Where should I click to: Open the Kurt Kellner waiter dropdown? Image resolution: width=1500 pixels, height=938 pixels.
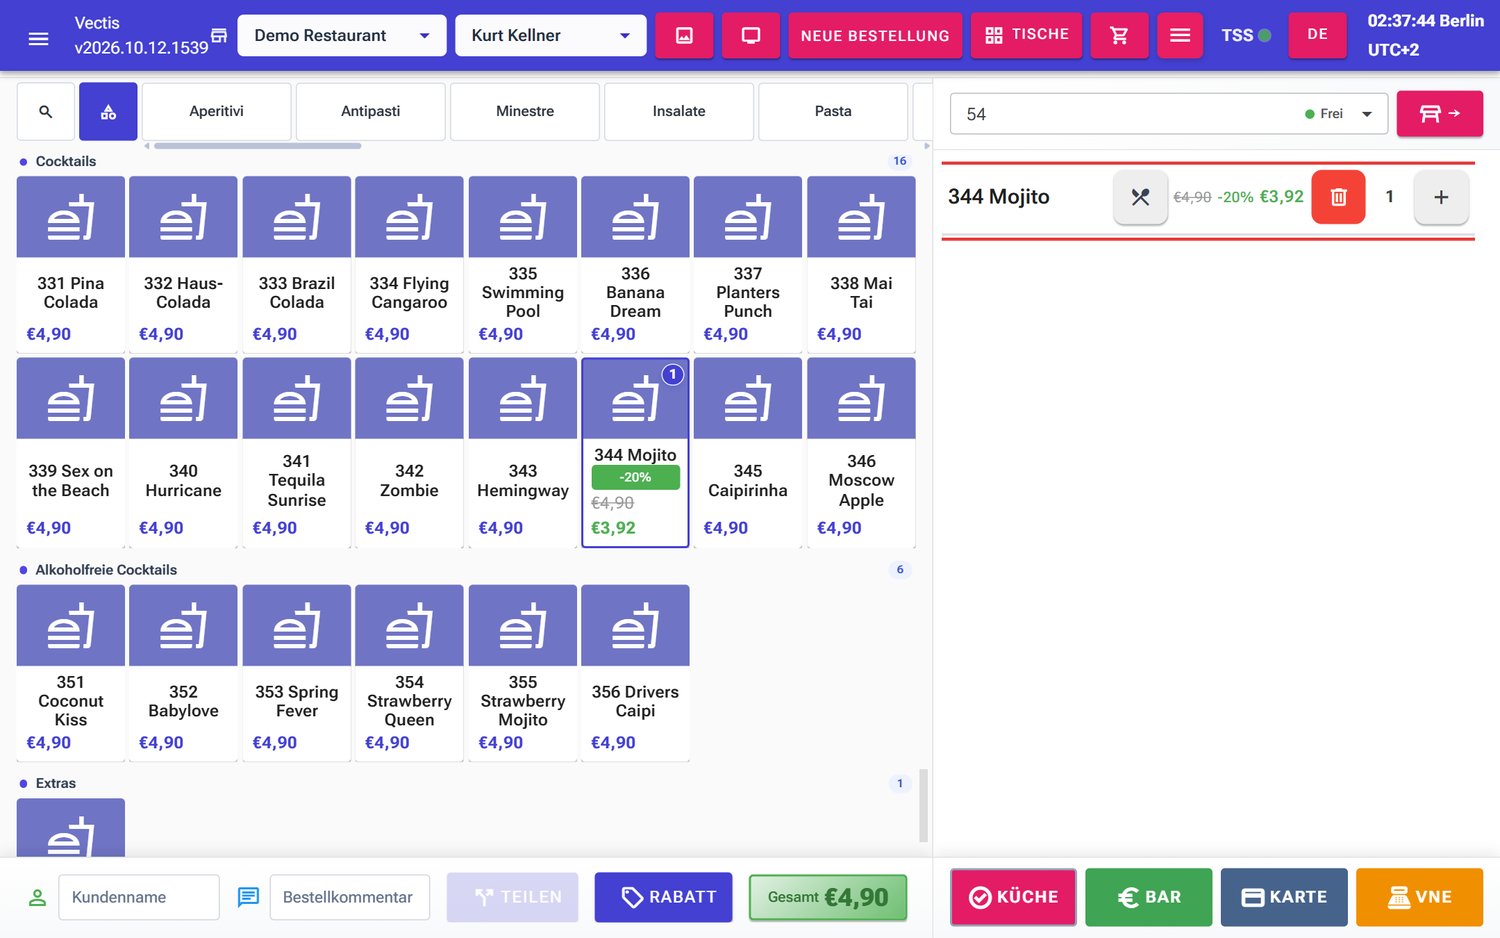[x=550, y=35]
